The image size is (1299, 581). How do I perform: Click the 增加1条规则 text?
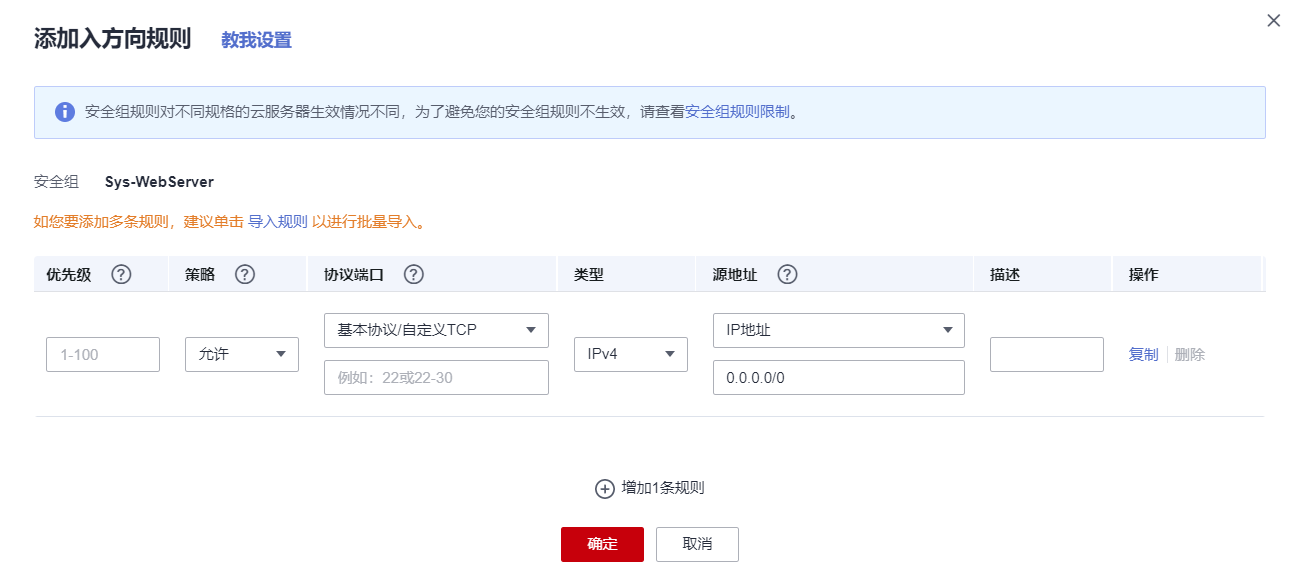coord(663,488)
